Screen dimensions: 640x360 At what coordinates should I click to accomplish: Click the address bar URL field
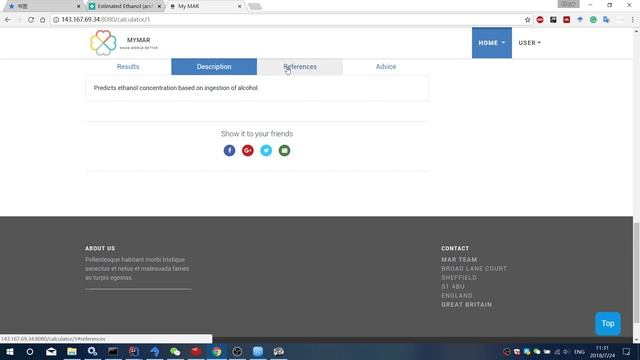[286, 20]
